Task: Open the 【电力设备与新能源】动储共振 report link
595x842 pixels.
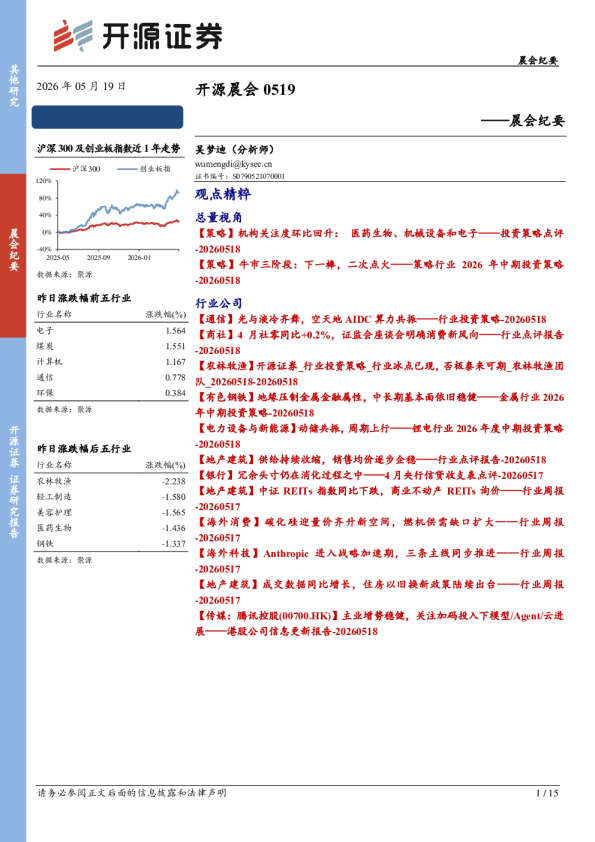Action: click(380, 436)
